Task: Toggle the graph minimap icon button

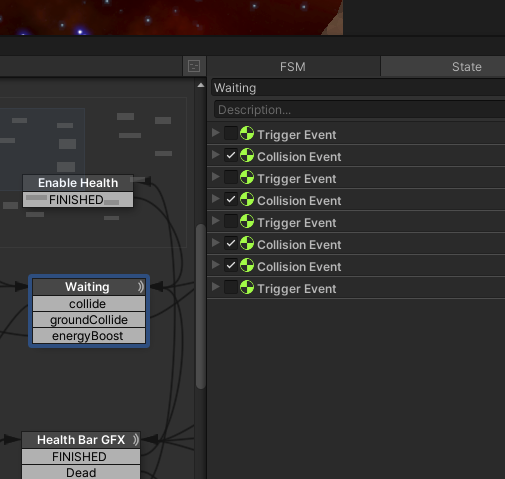Action: coord(194,66)
